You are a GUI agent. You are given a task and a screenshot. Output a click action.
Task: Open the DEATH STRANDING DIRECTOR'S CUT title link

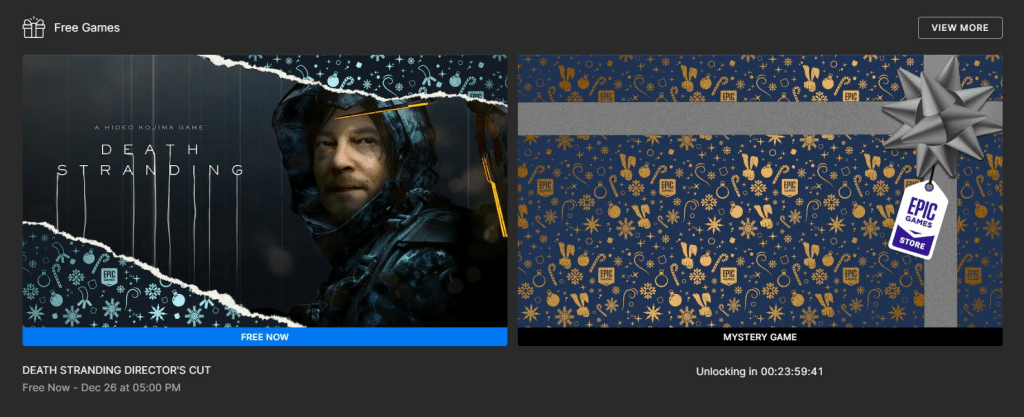116,370
